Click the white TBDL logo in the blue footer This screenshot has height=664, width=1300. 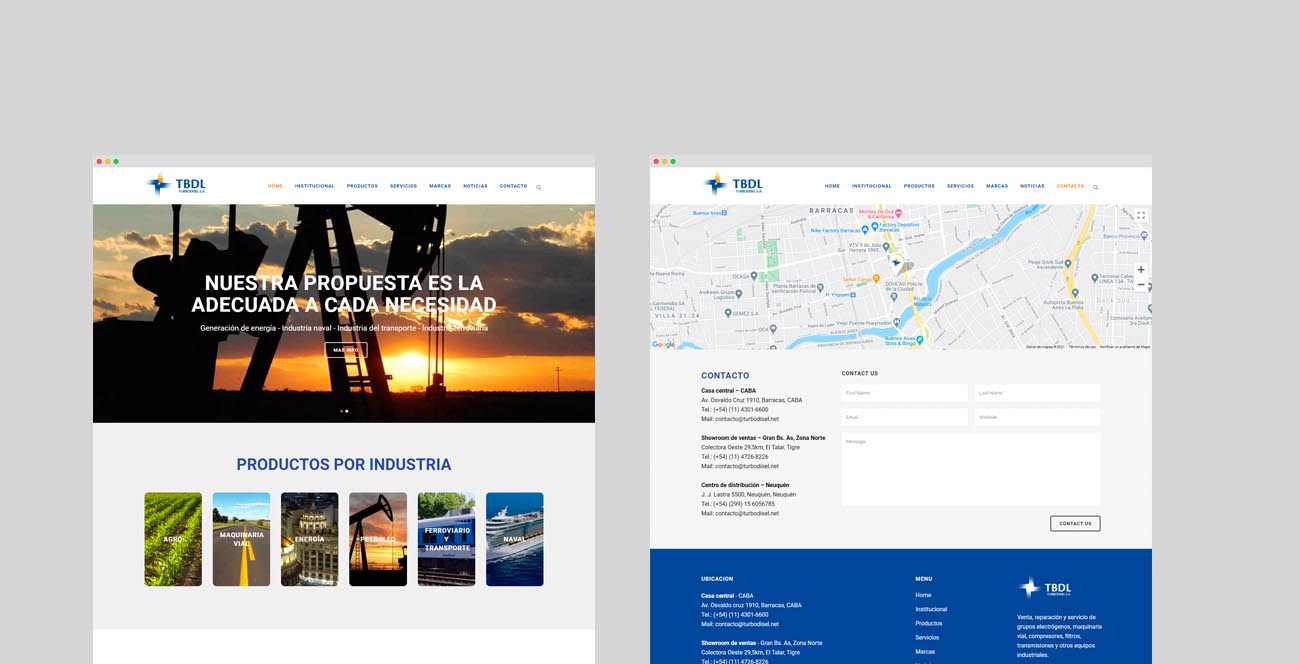tap(1044, 588)
